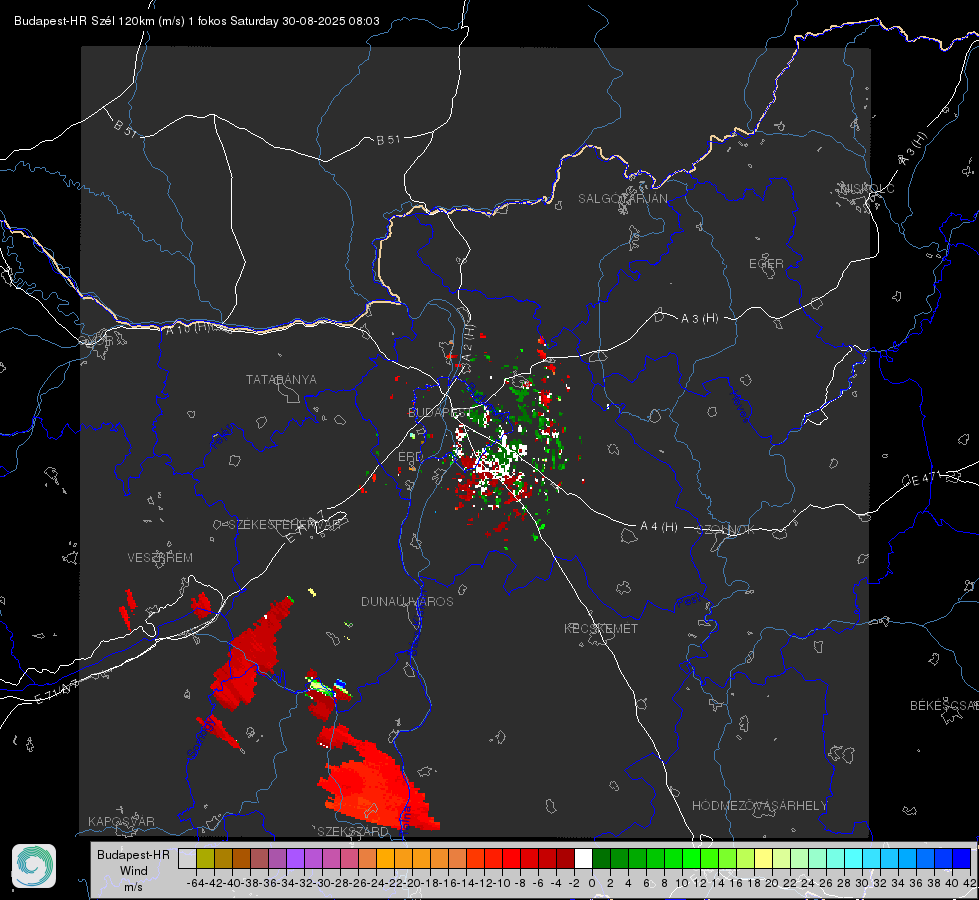Click the DUNAUJVAROS city label

(407, 601)
